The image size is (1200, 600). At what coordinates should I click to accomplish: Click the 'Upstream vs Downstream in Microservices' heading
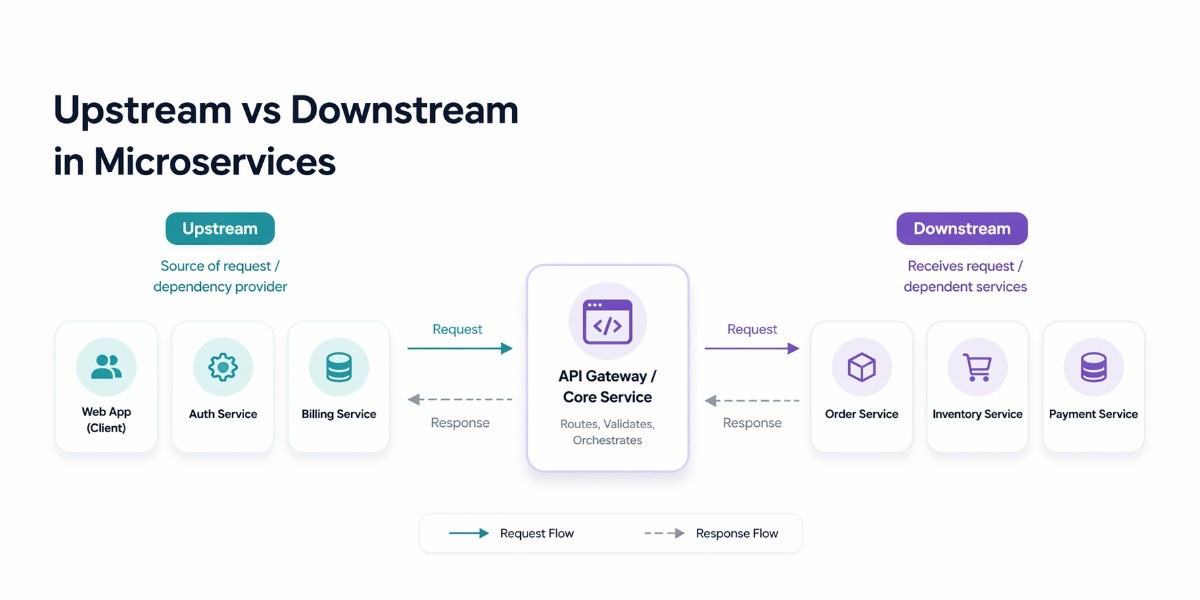286,135
